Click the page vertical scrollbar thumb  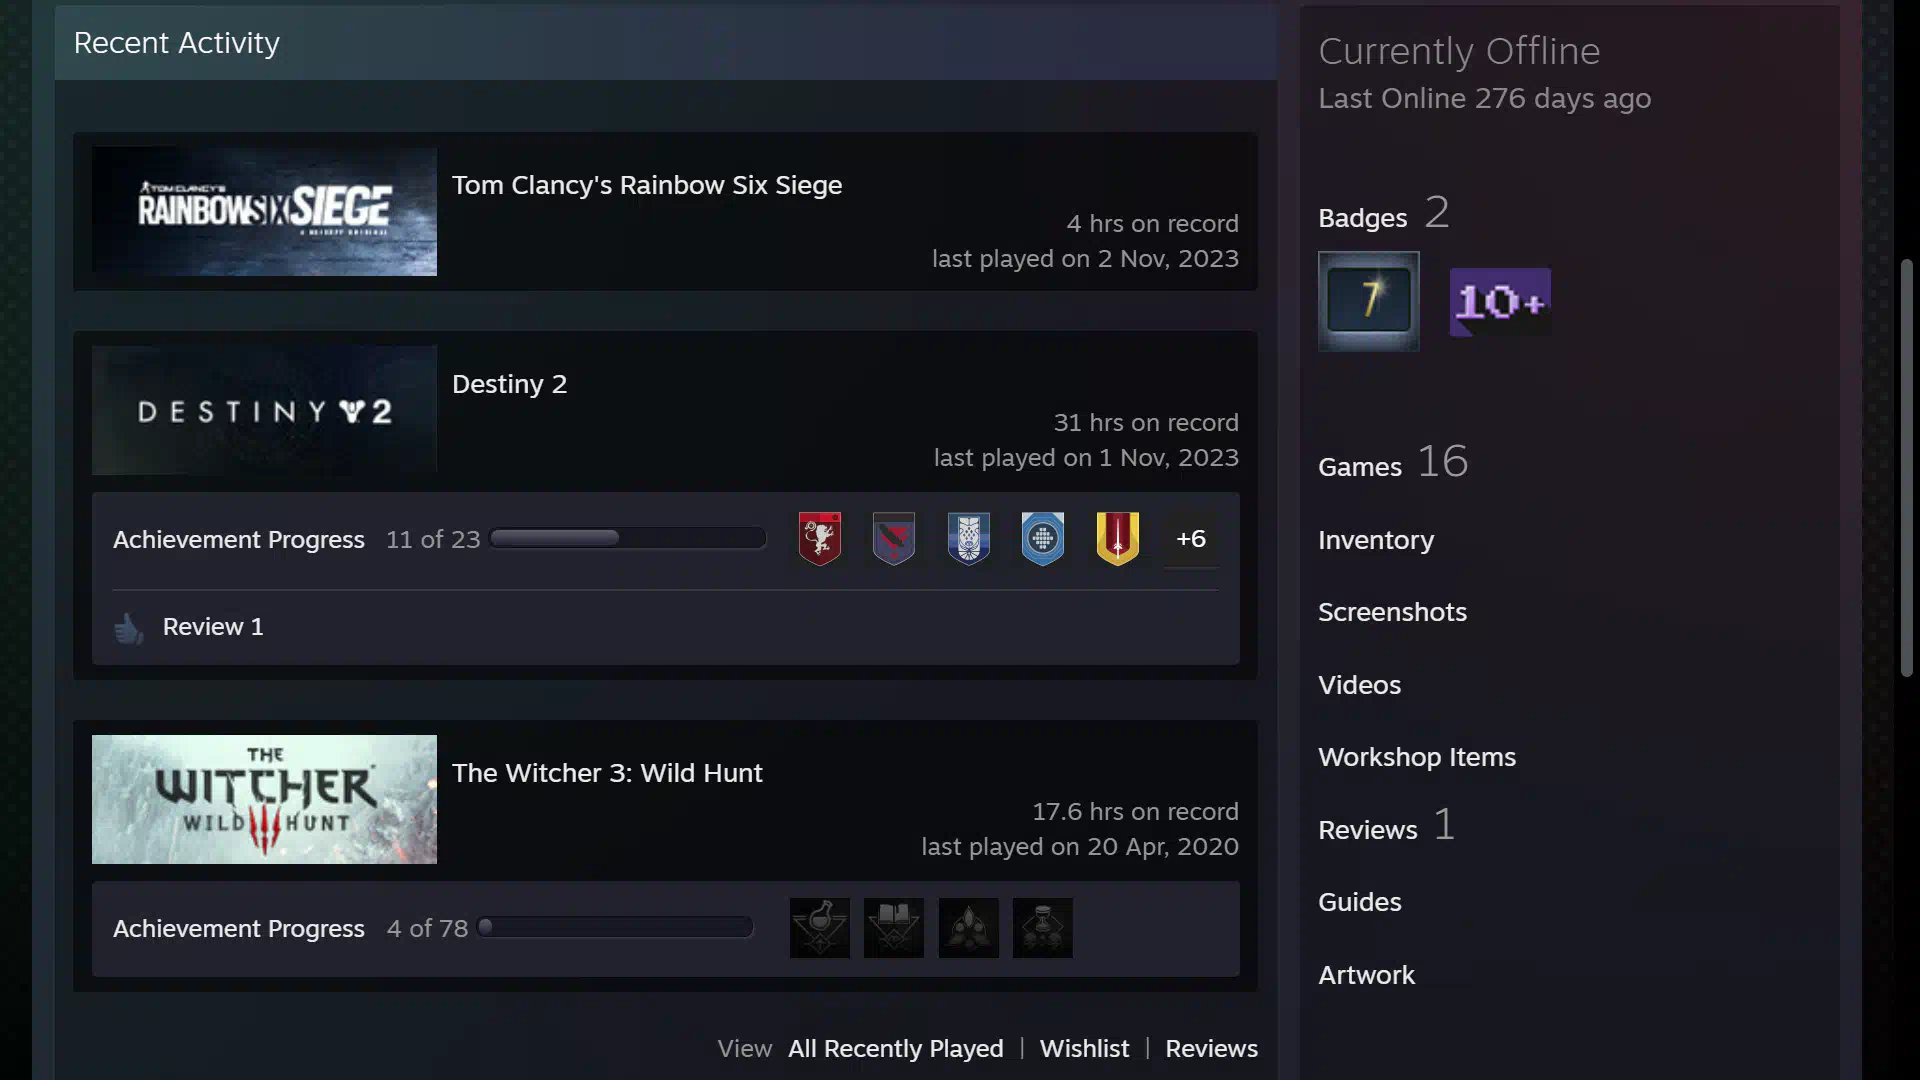coord(1907,468)
